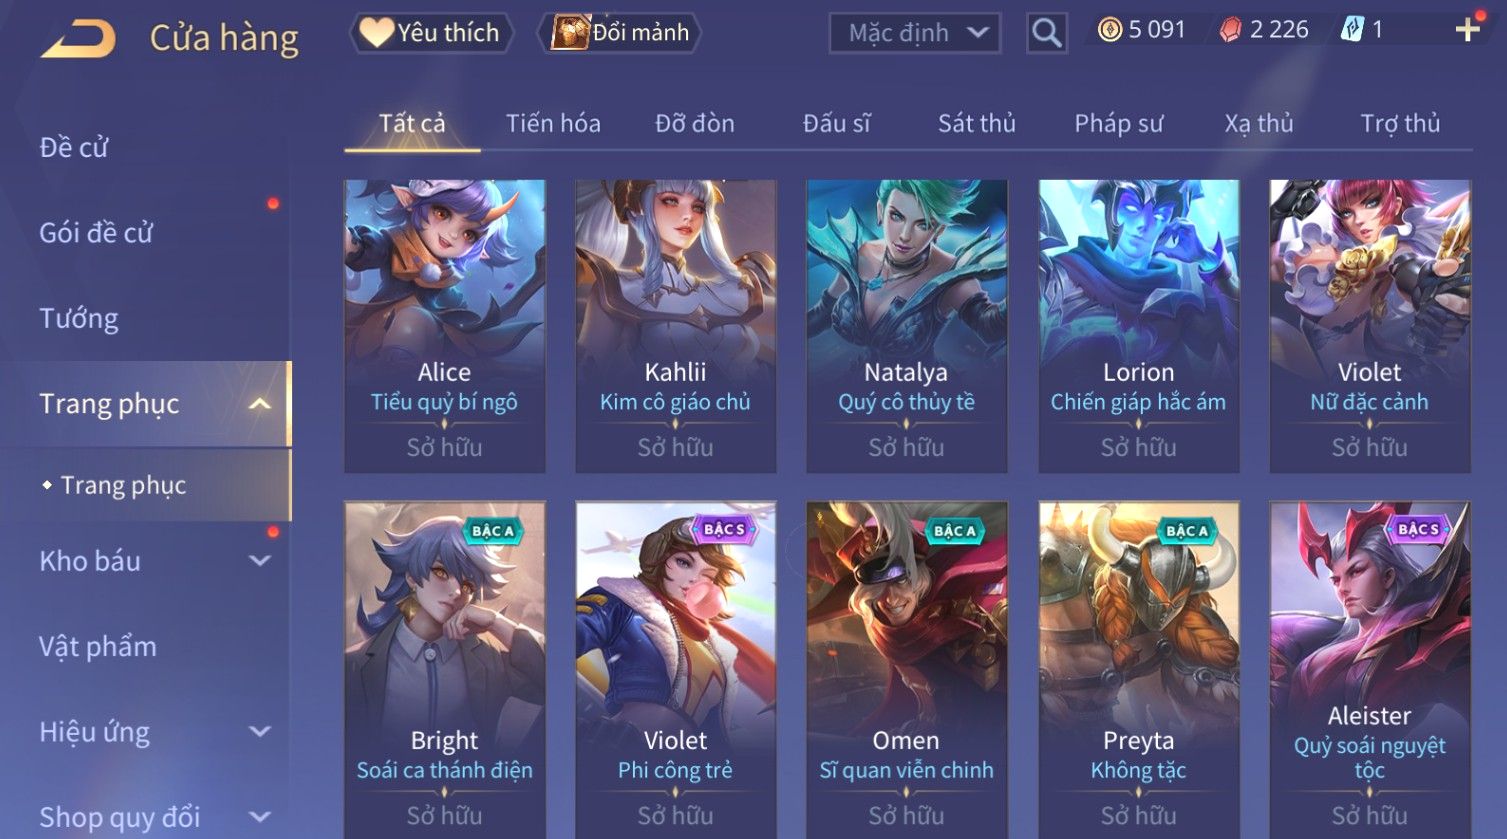
Task: Open Tướng in the sidebar
Action: pos(79,318)
